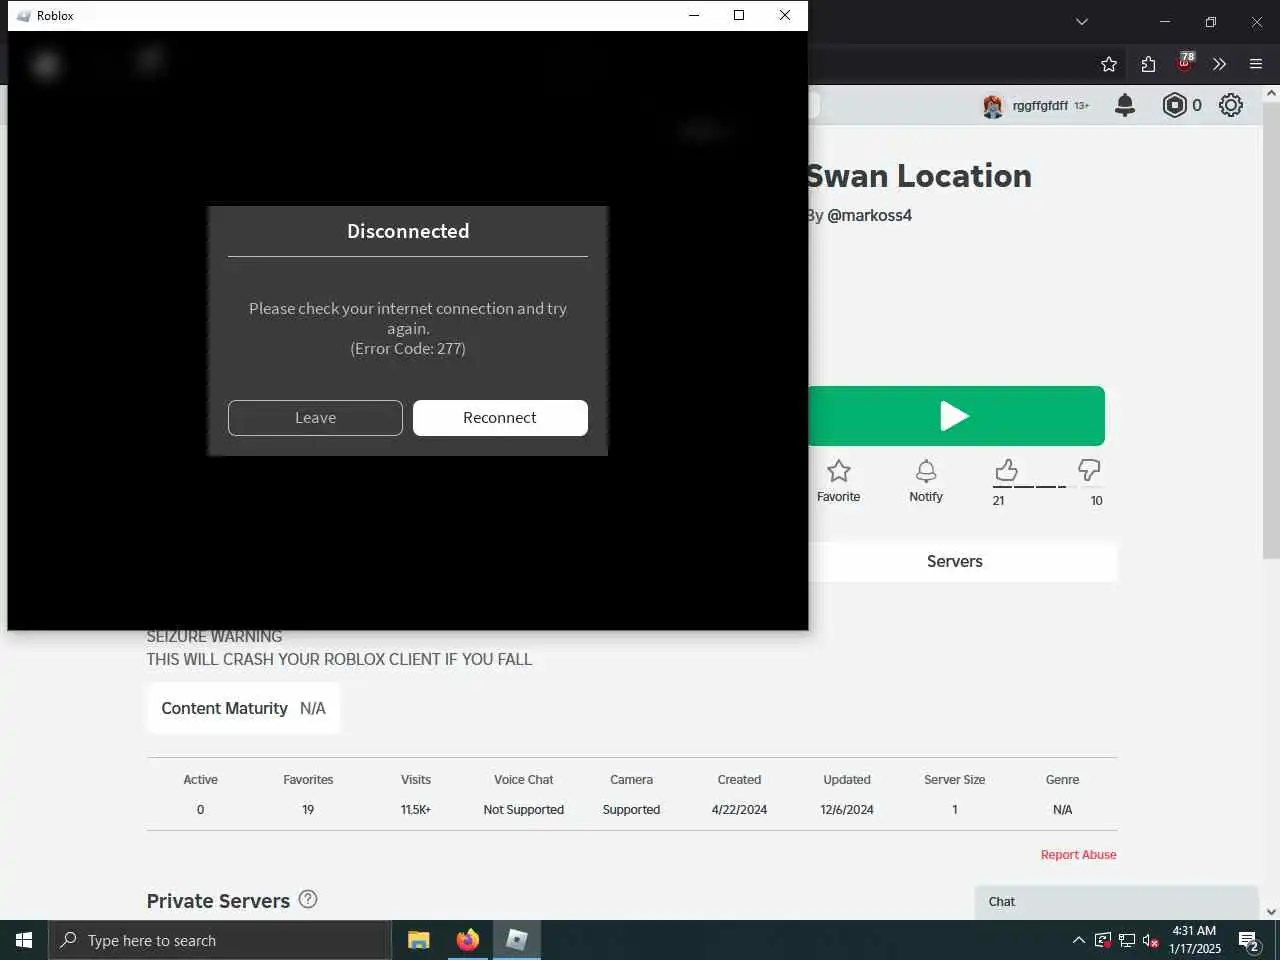Click the page vertical scrollbar
Viewport: 1280px width, 960px height.
[1271, 330]
